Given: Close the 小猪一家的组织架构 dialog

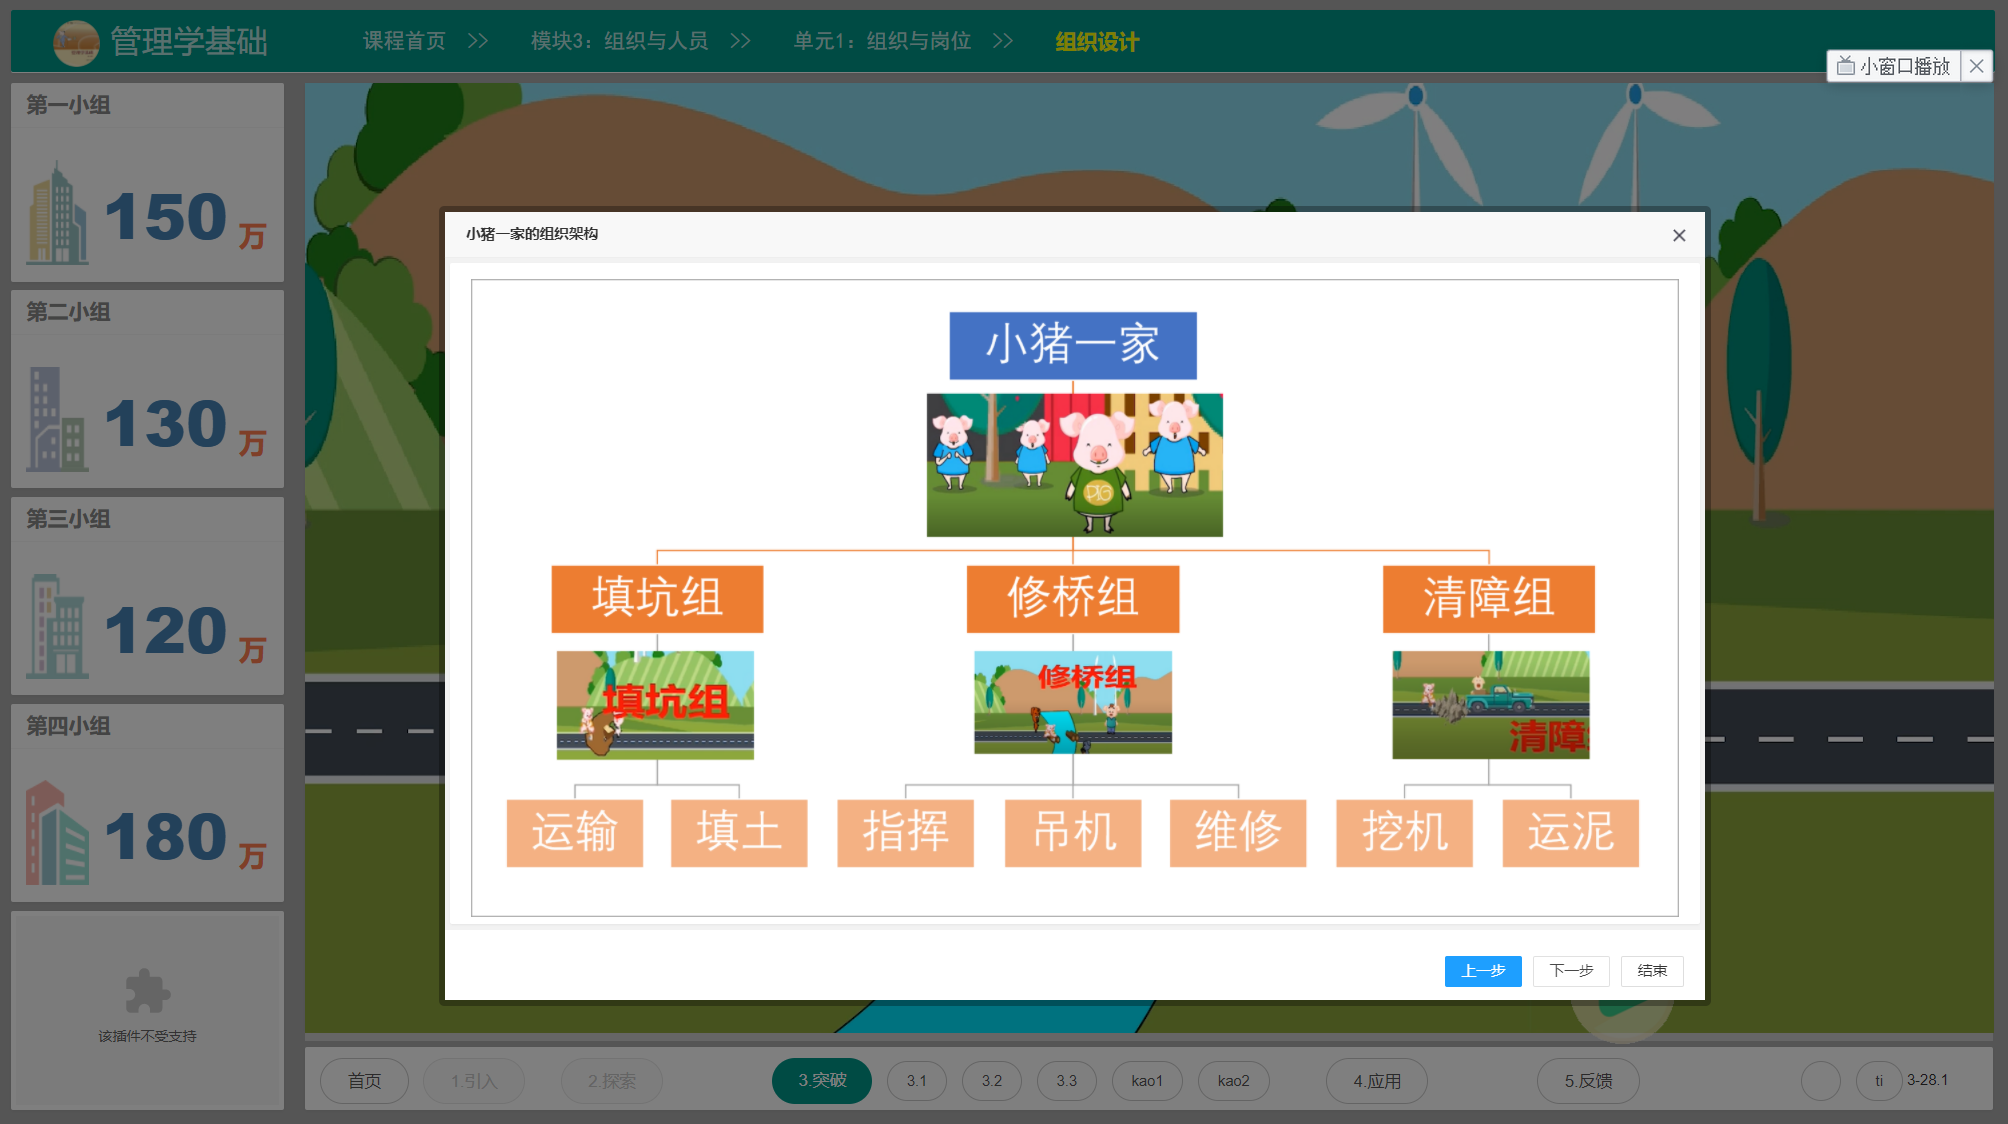Looking at the screenshot, I should pyautogui.click(x=1679, y=235).
